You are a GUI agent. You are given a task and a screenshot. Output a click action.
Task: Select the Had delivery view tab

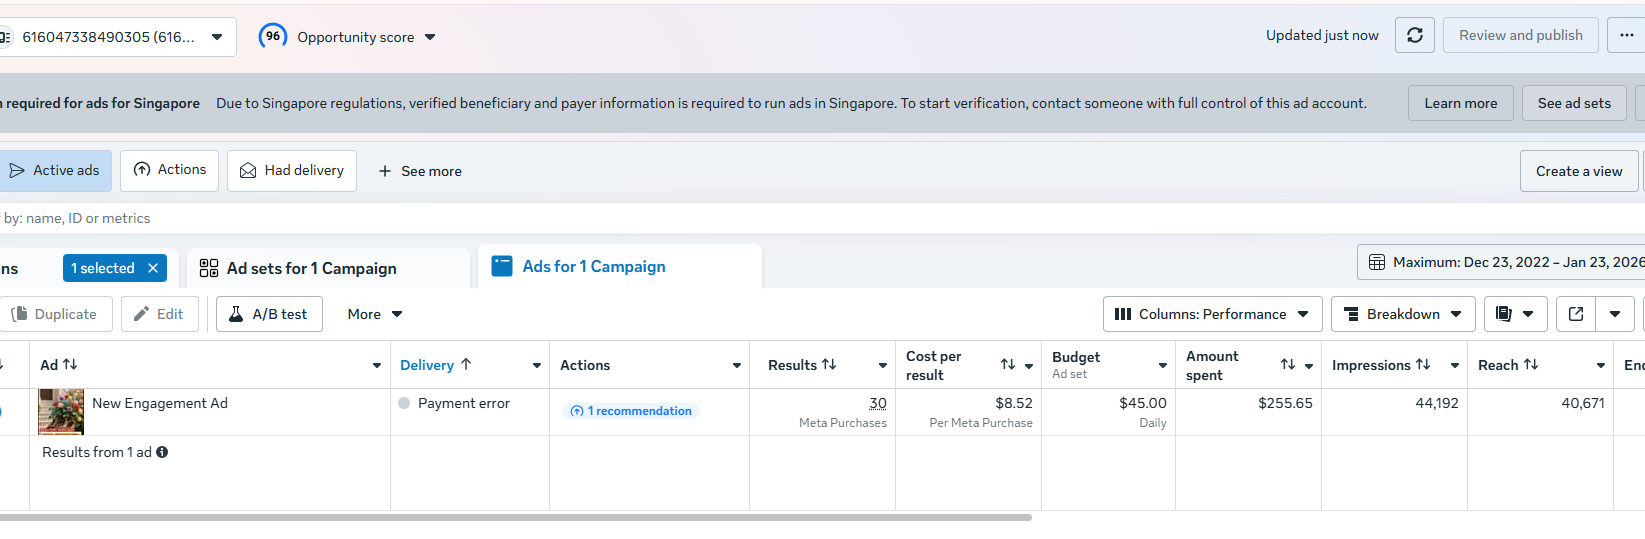click(x=292, y=171)
